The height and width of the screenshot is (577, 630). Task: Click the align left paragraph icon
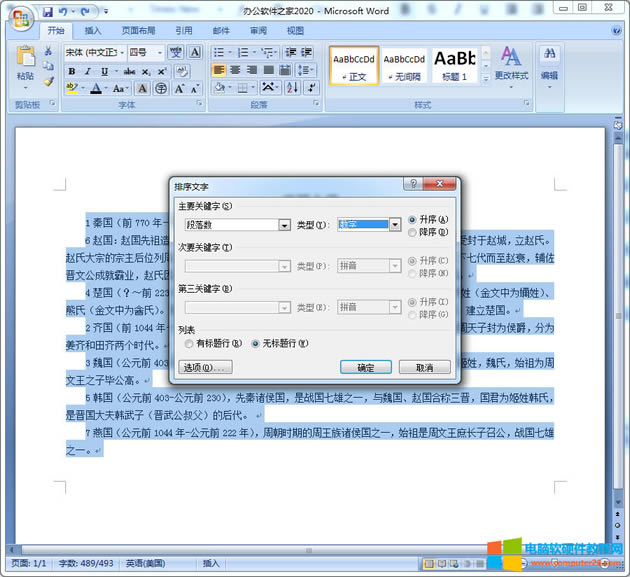click(219, 71)
